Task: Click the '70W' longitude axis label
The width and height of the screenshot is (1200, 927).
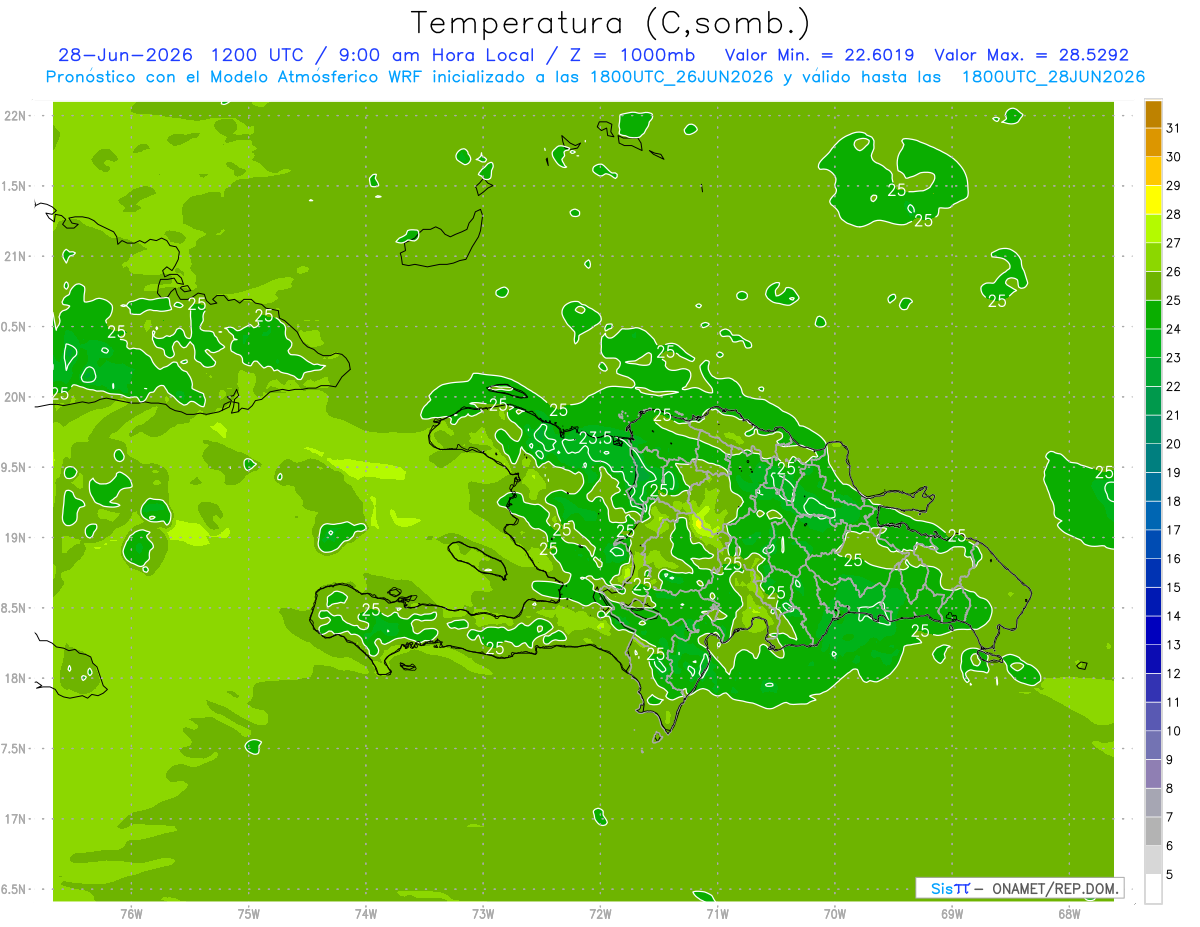Action: [x=835, y=913]
